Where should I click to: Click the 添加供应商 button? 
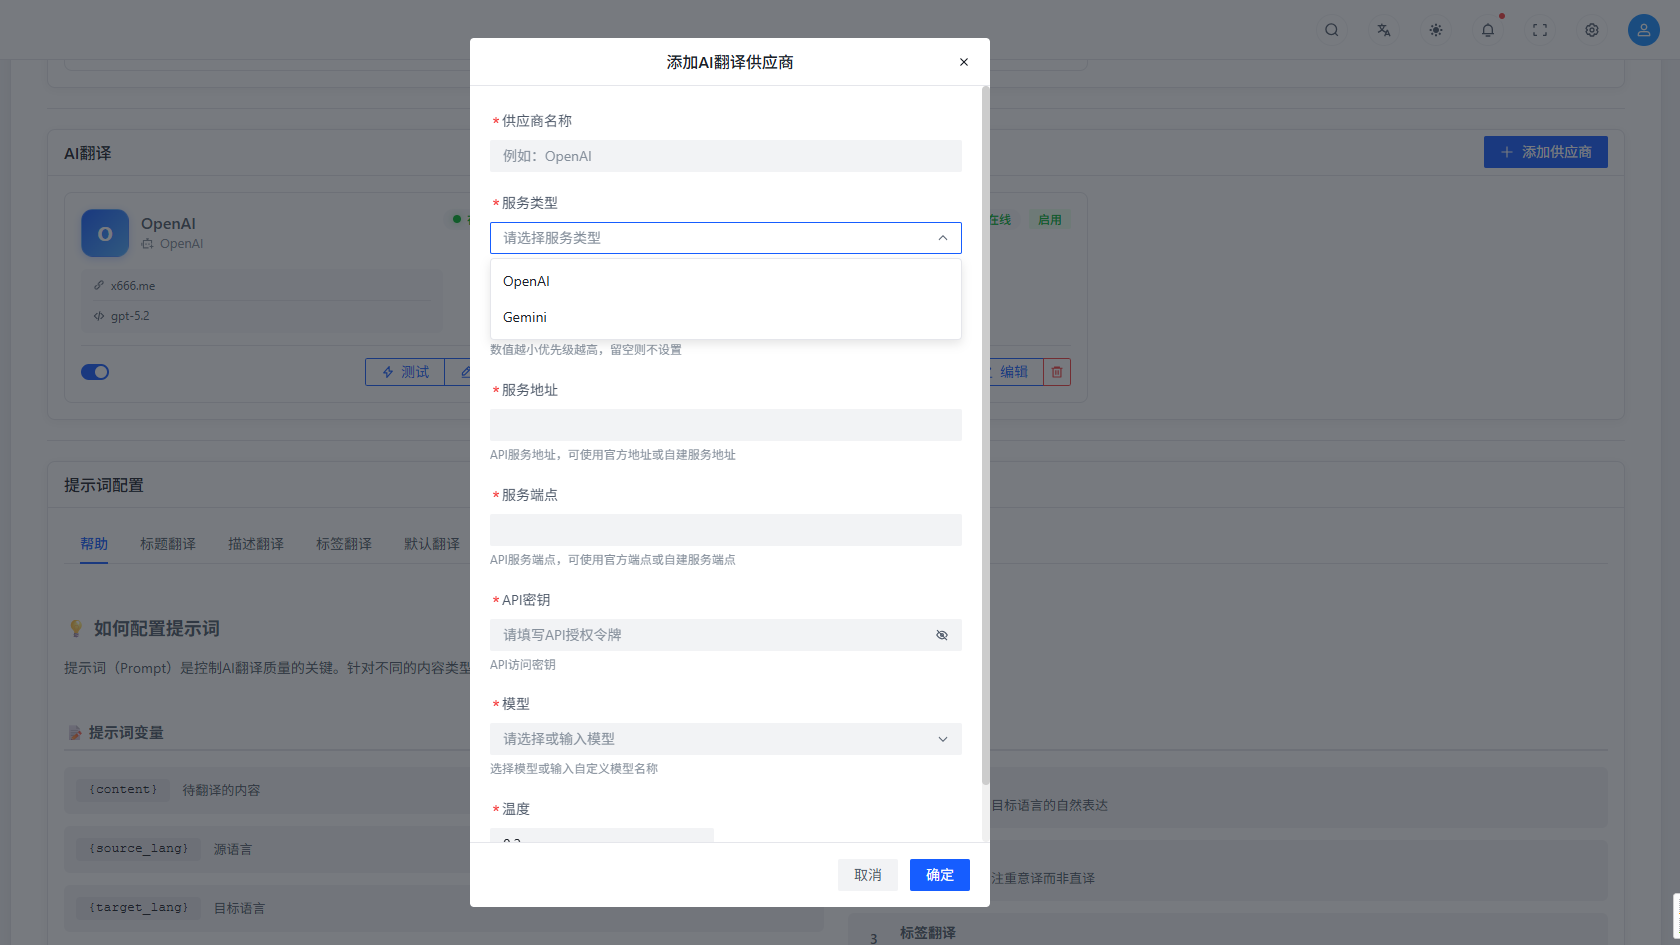(x=1545, y=151)
